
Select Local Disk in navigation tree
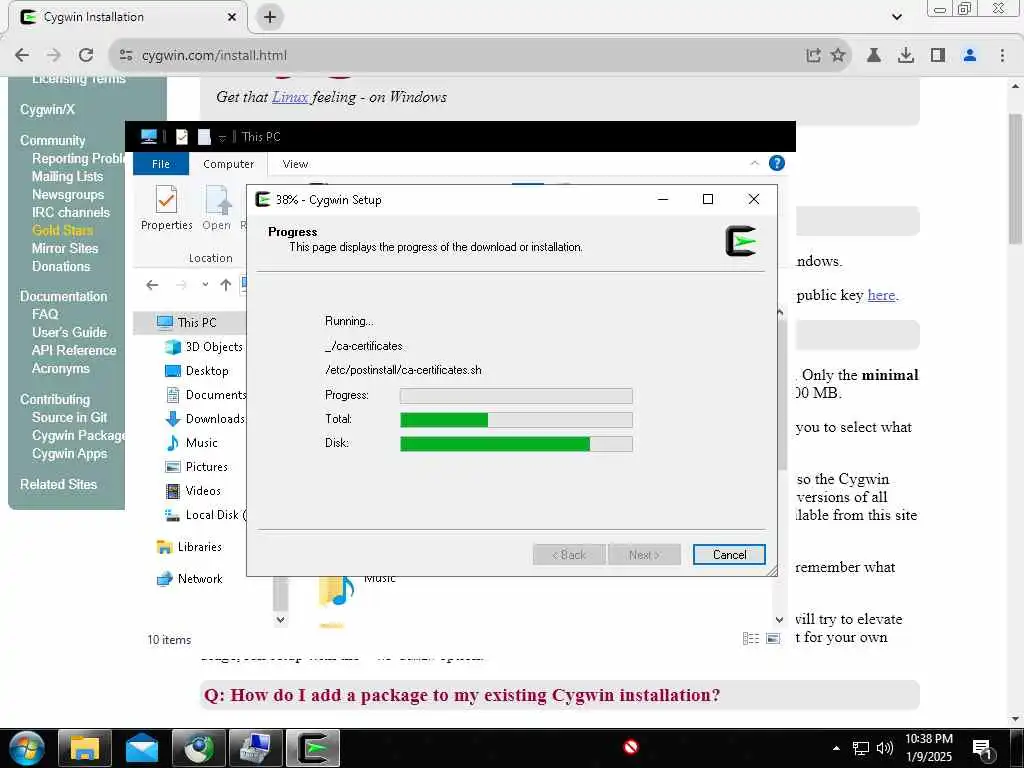[x=205, y=515]
